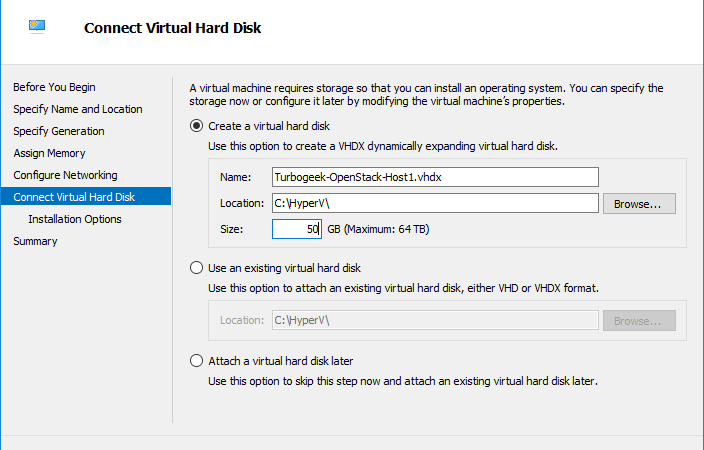Focus the Size in GB field

pyautogui.click(x=297, y=229)
